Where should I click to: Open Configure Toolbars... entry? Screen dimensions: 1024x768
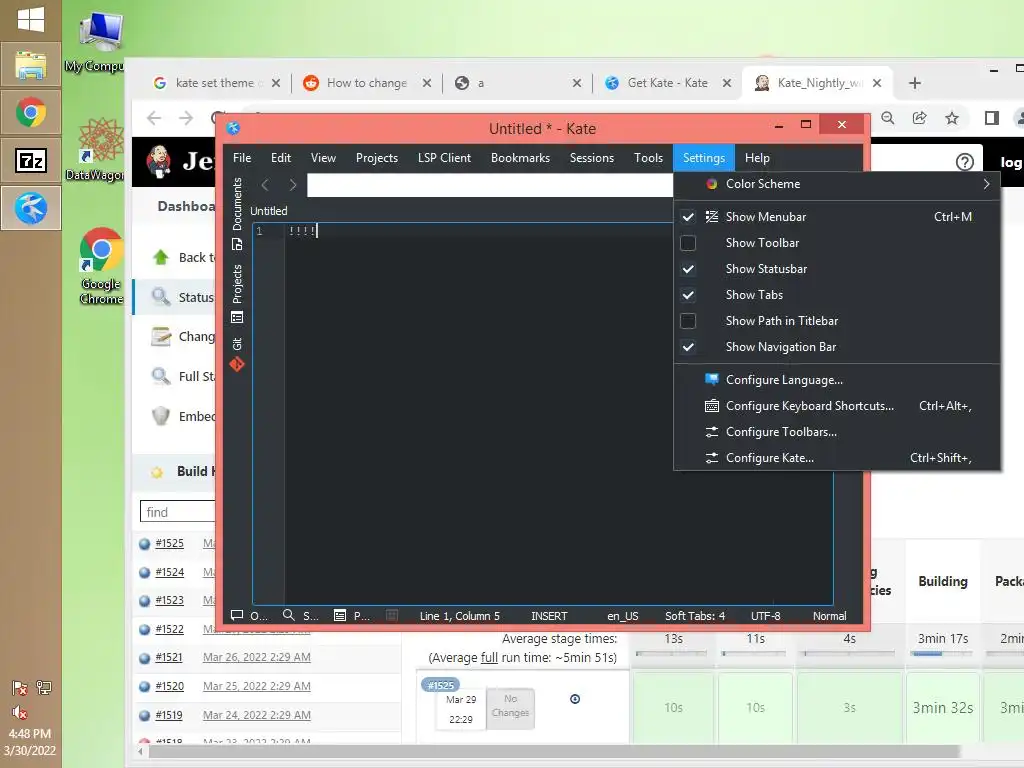tap(837, 432)
